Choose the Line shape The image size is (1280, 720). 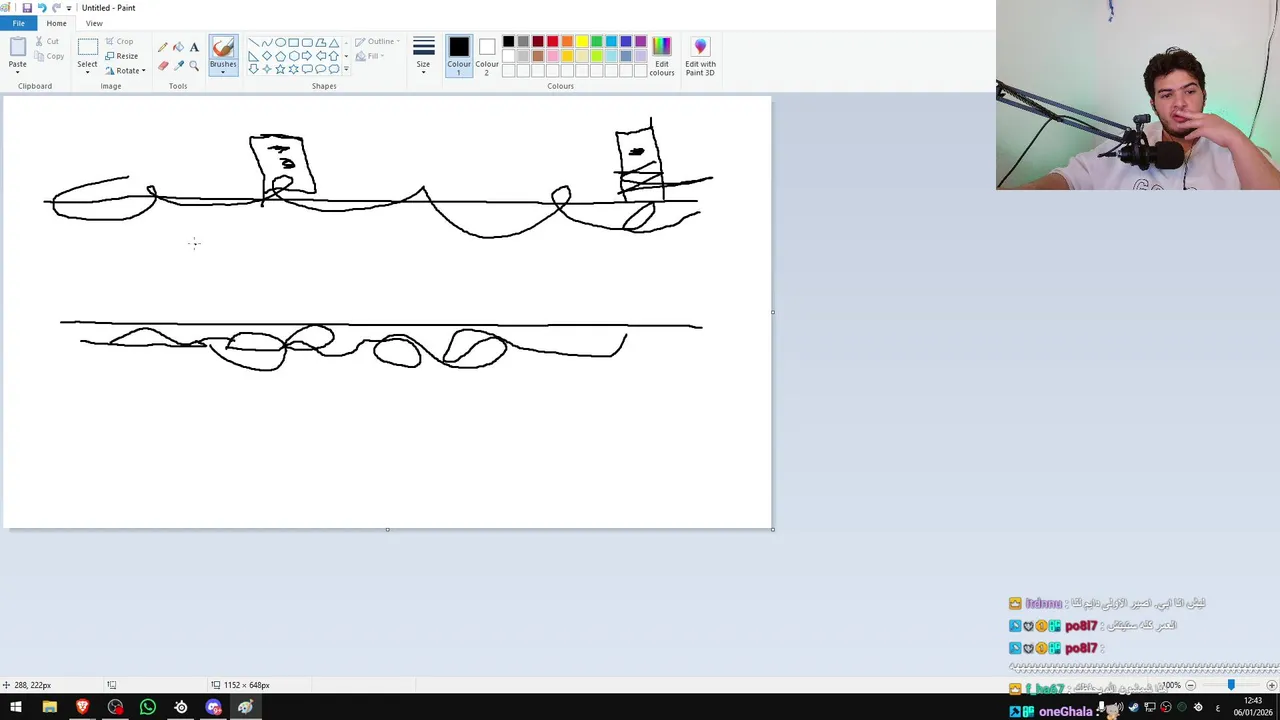pyautogui.click(x=253, y=43)
